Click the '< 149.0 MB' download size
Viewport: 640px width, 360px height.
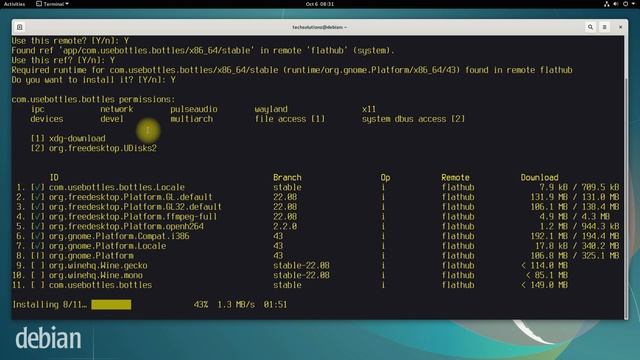coord(544,285)
